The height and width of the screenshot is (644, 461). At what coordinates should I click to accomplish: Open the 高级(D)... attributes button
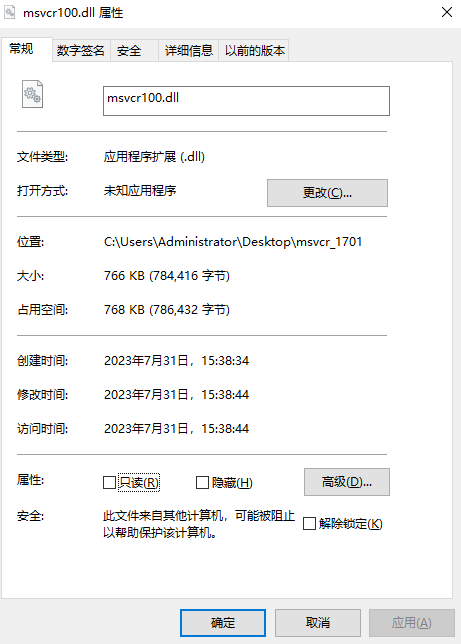(x=347, y=482)
